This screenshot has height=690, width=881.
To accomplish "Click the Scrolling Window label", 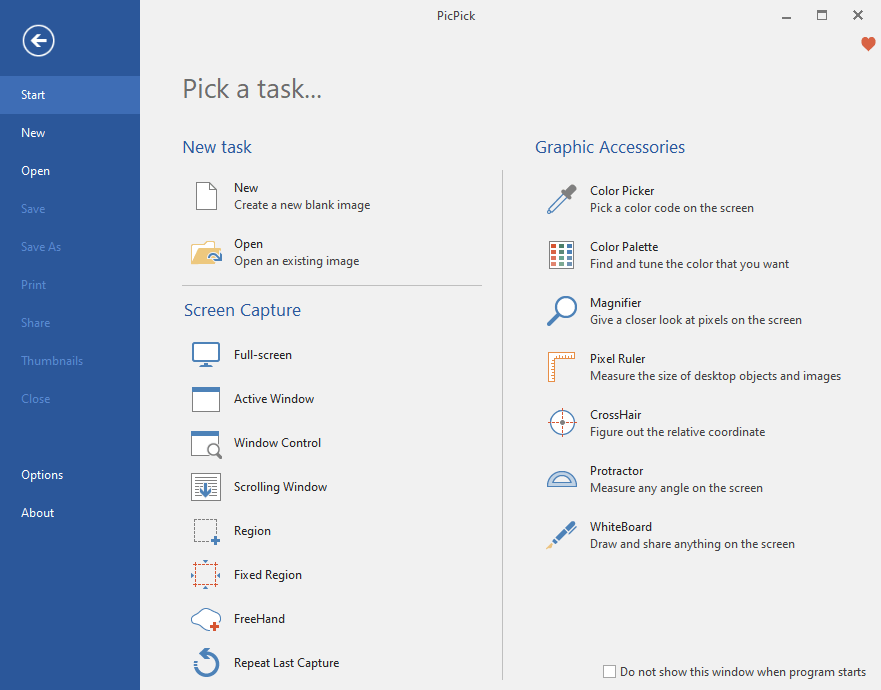I will pos(280,487).
